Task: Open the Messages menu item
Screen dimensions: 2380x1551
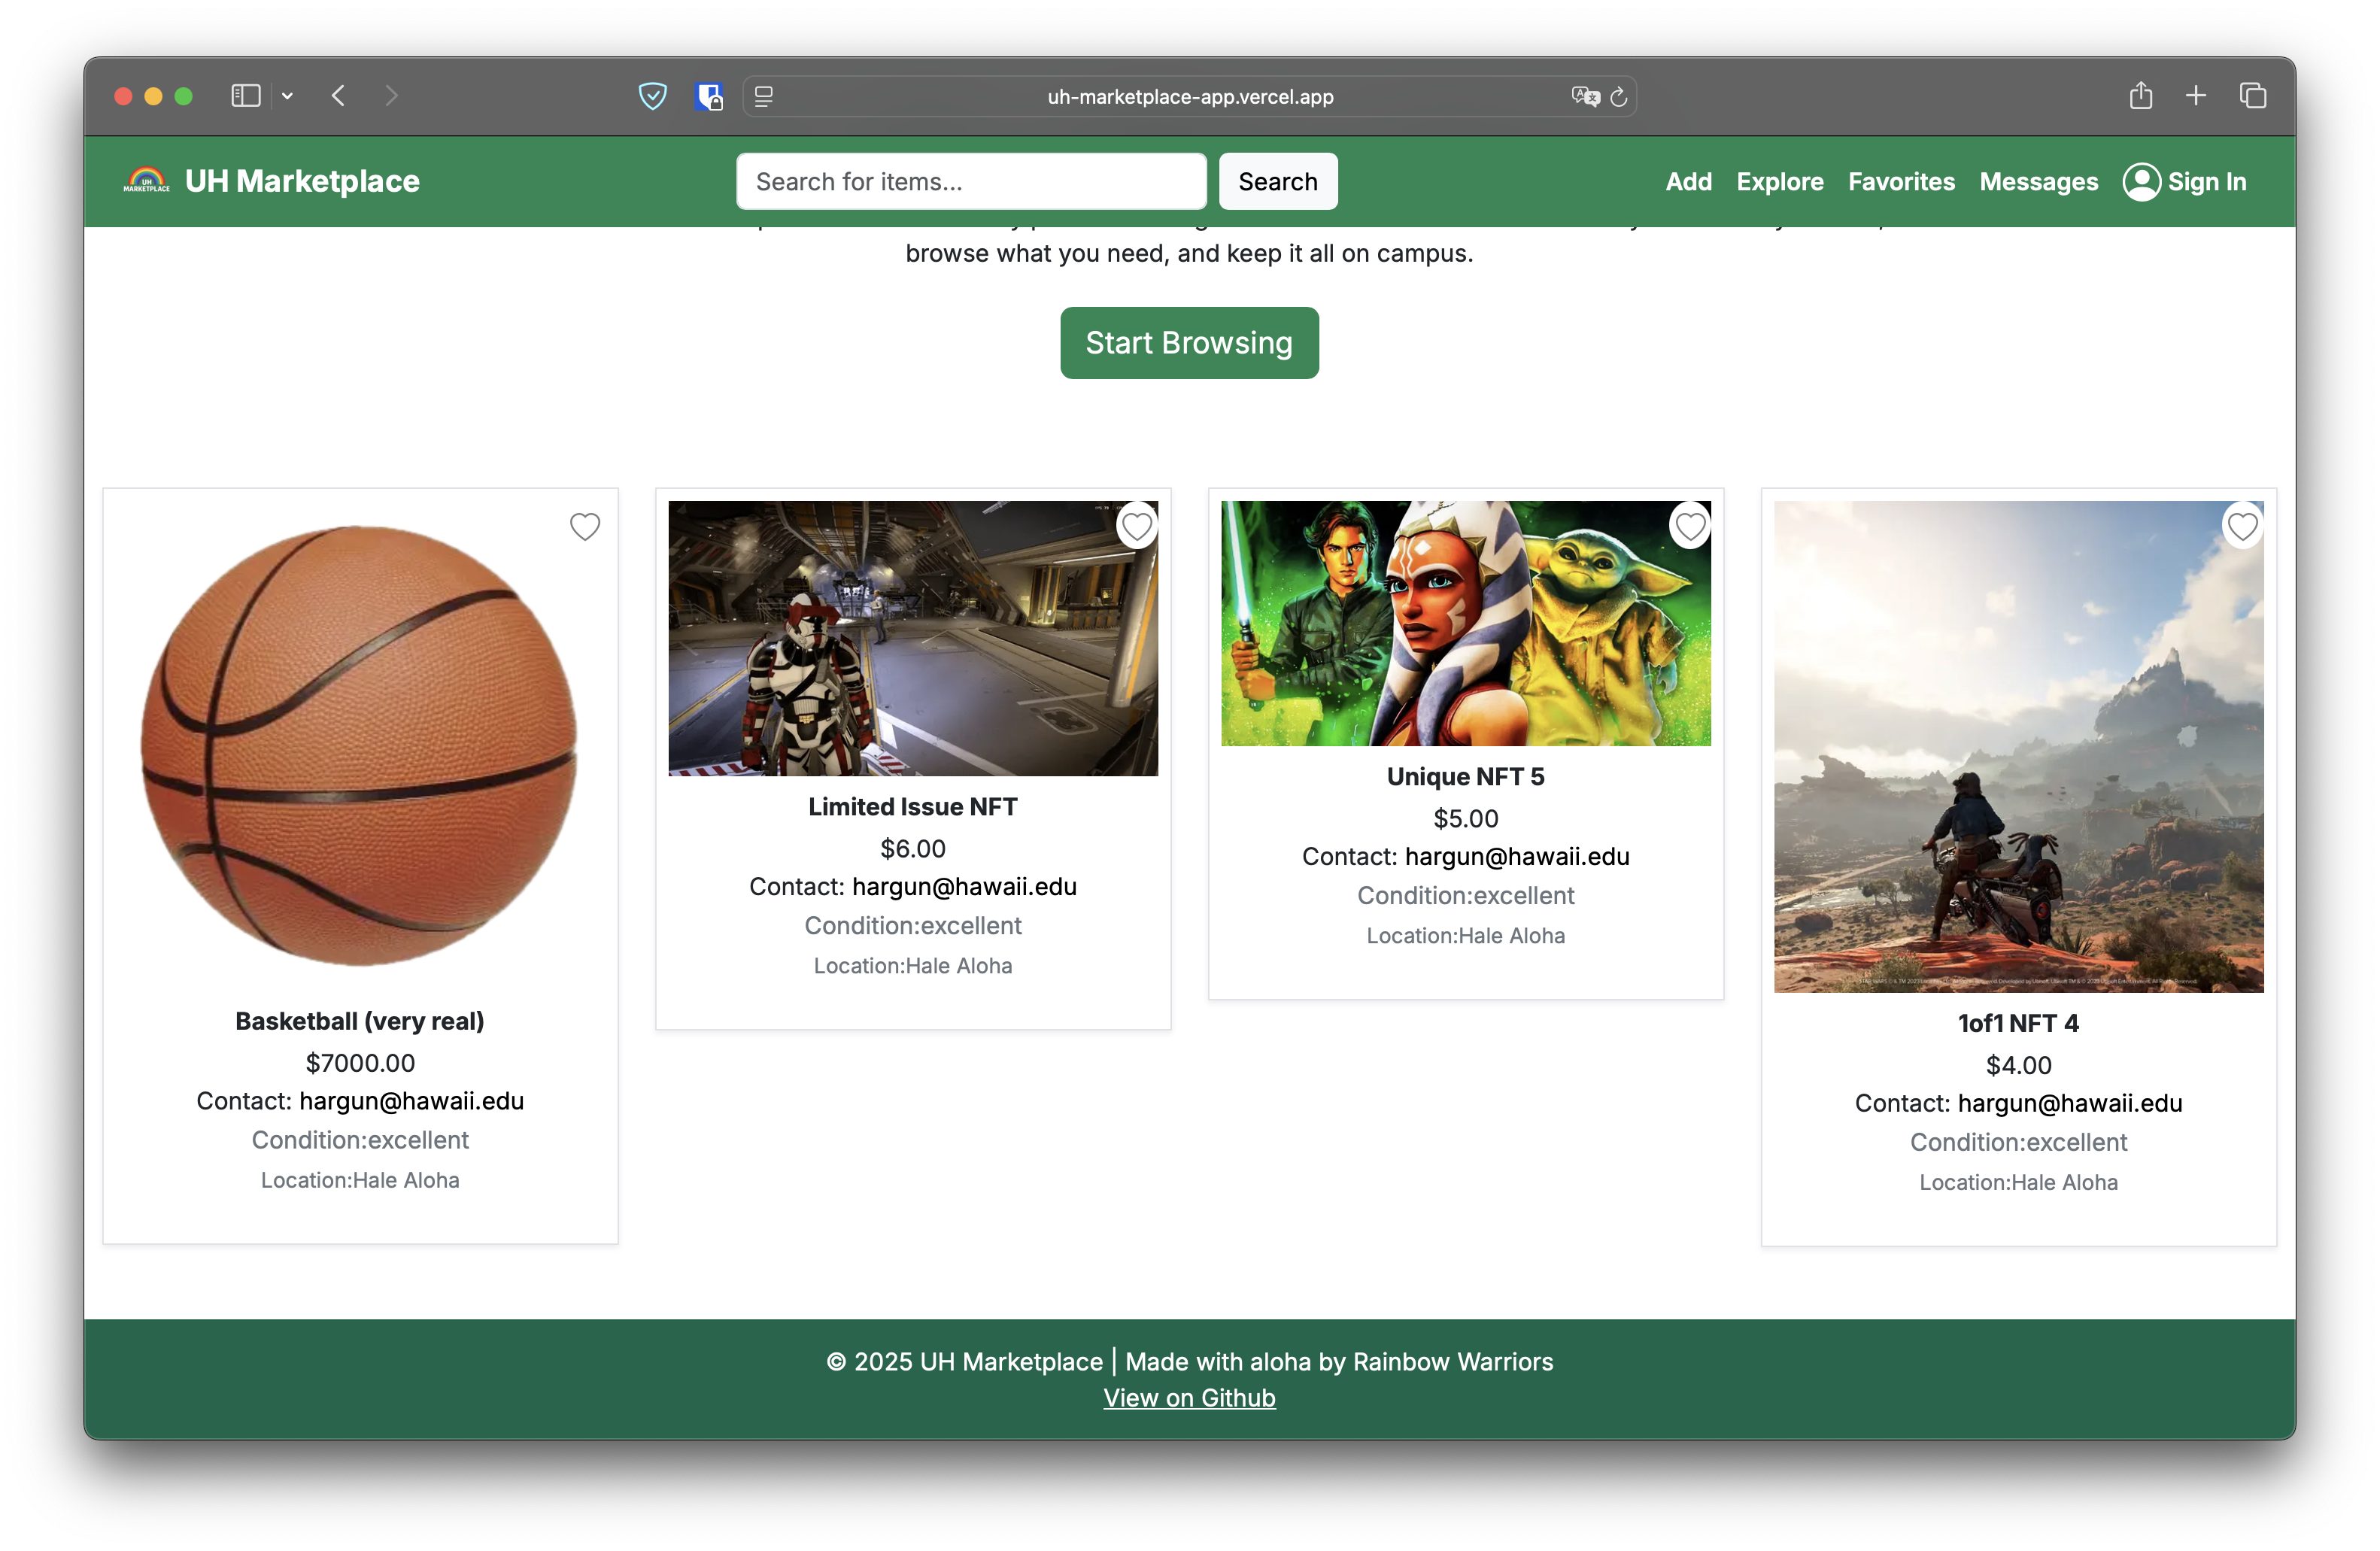Action: tap(2038, 182)
